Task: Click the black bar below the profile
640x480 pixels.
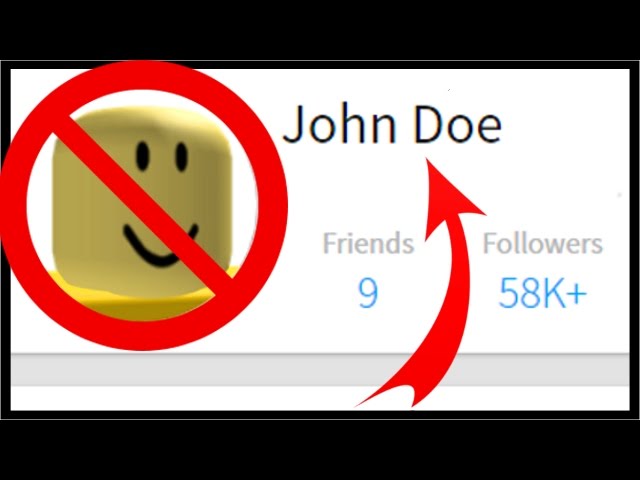Action: pos(320,450)
